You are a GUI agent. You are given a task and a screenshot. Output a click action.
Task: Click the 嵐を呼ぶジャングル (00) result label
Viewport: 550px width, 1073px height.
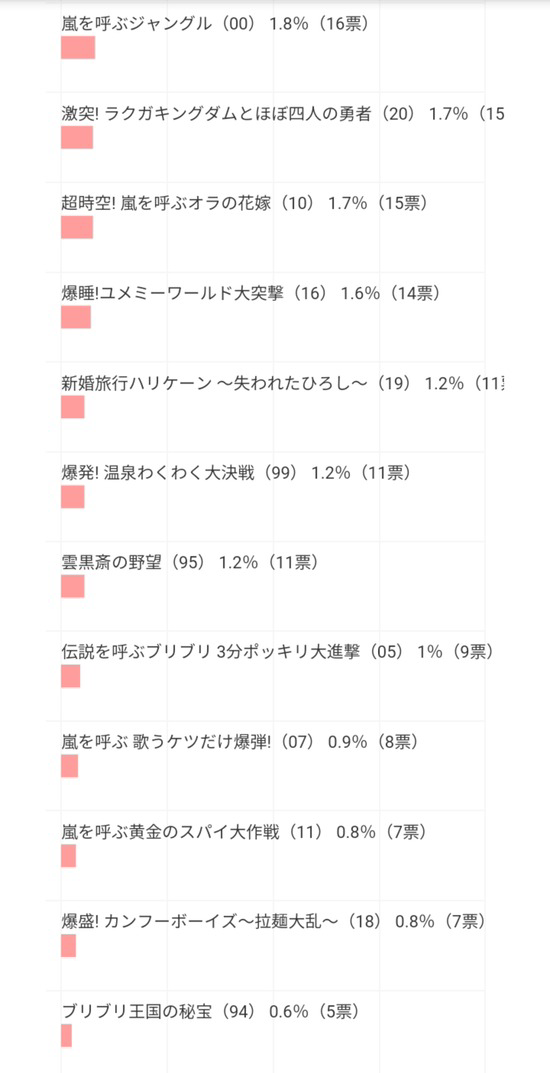point(215,24)
